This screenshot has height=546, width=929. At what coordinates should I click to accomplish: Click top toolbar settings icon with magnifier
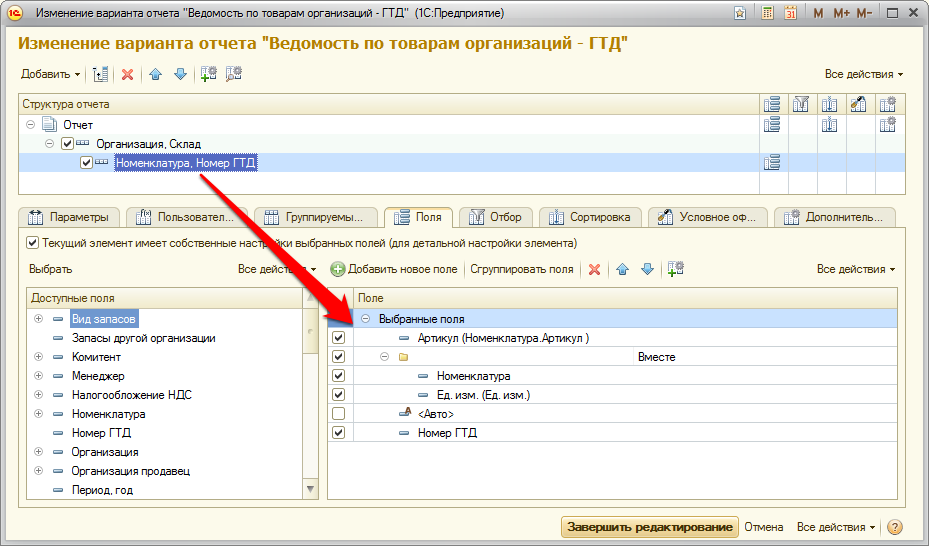(234, 73)
